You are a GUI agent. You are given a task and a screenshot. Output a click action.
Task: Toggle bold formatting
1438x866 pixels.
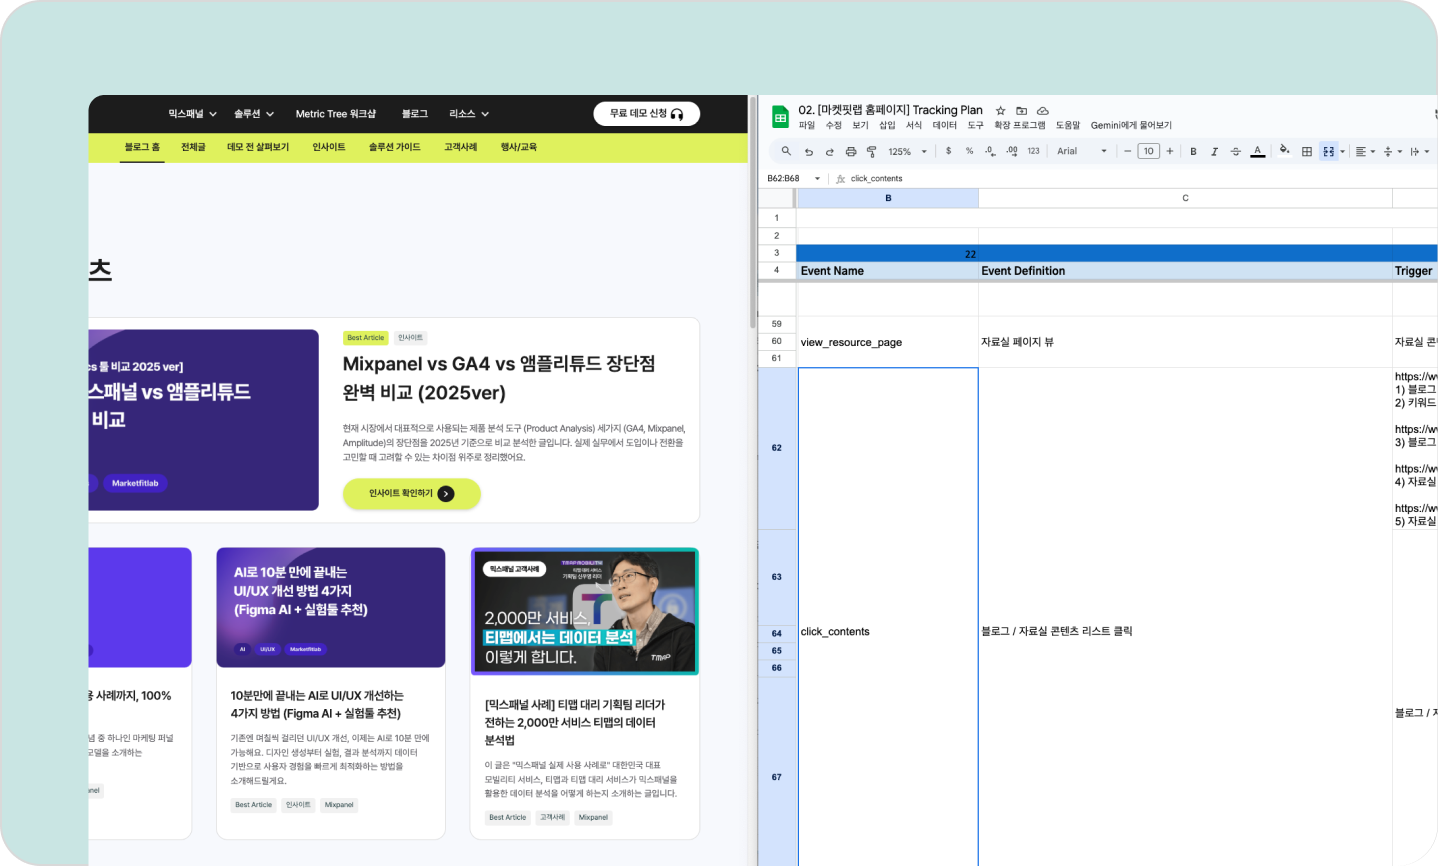[1193, 152]
